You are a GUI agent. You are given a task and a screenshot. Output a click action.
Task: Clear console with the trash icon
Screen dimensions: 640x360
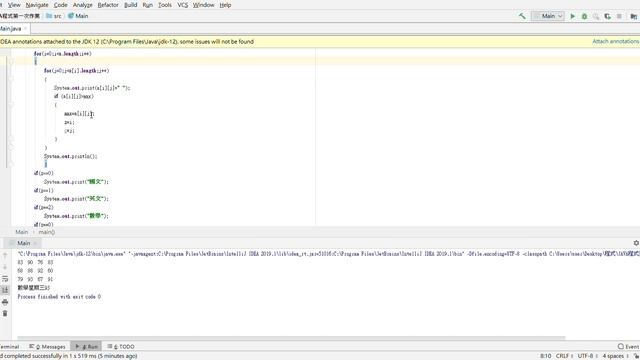tap(5, 313)
